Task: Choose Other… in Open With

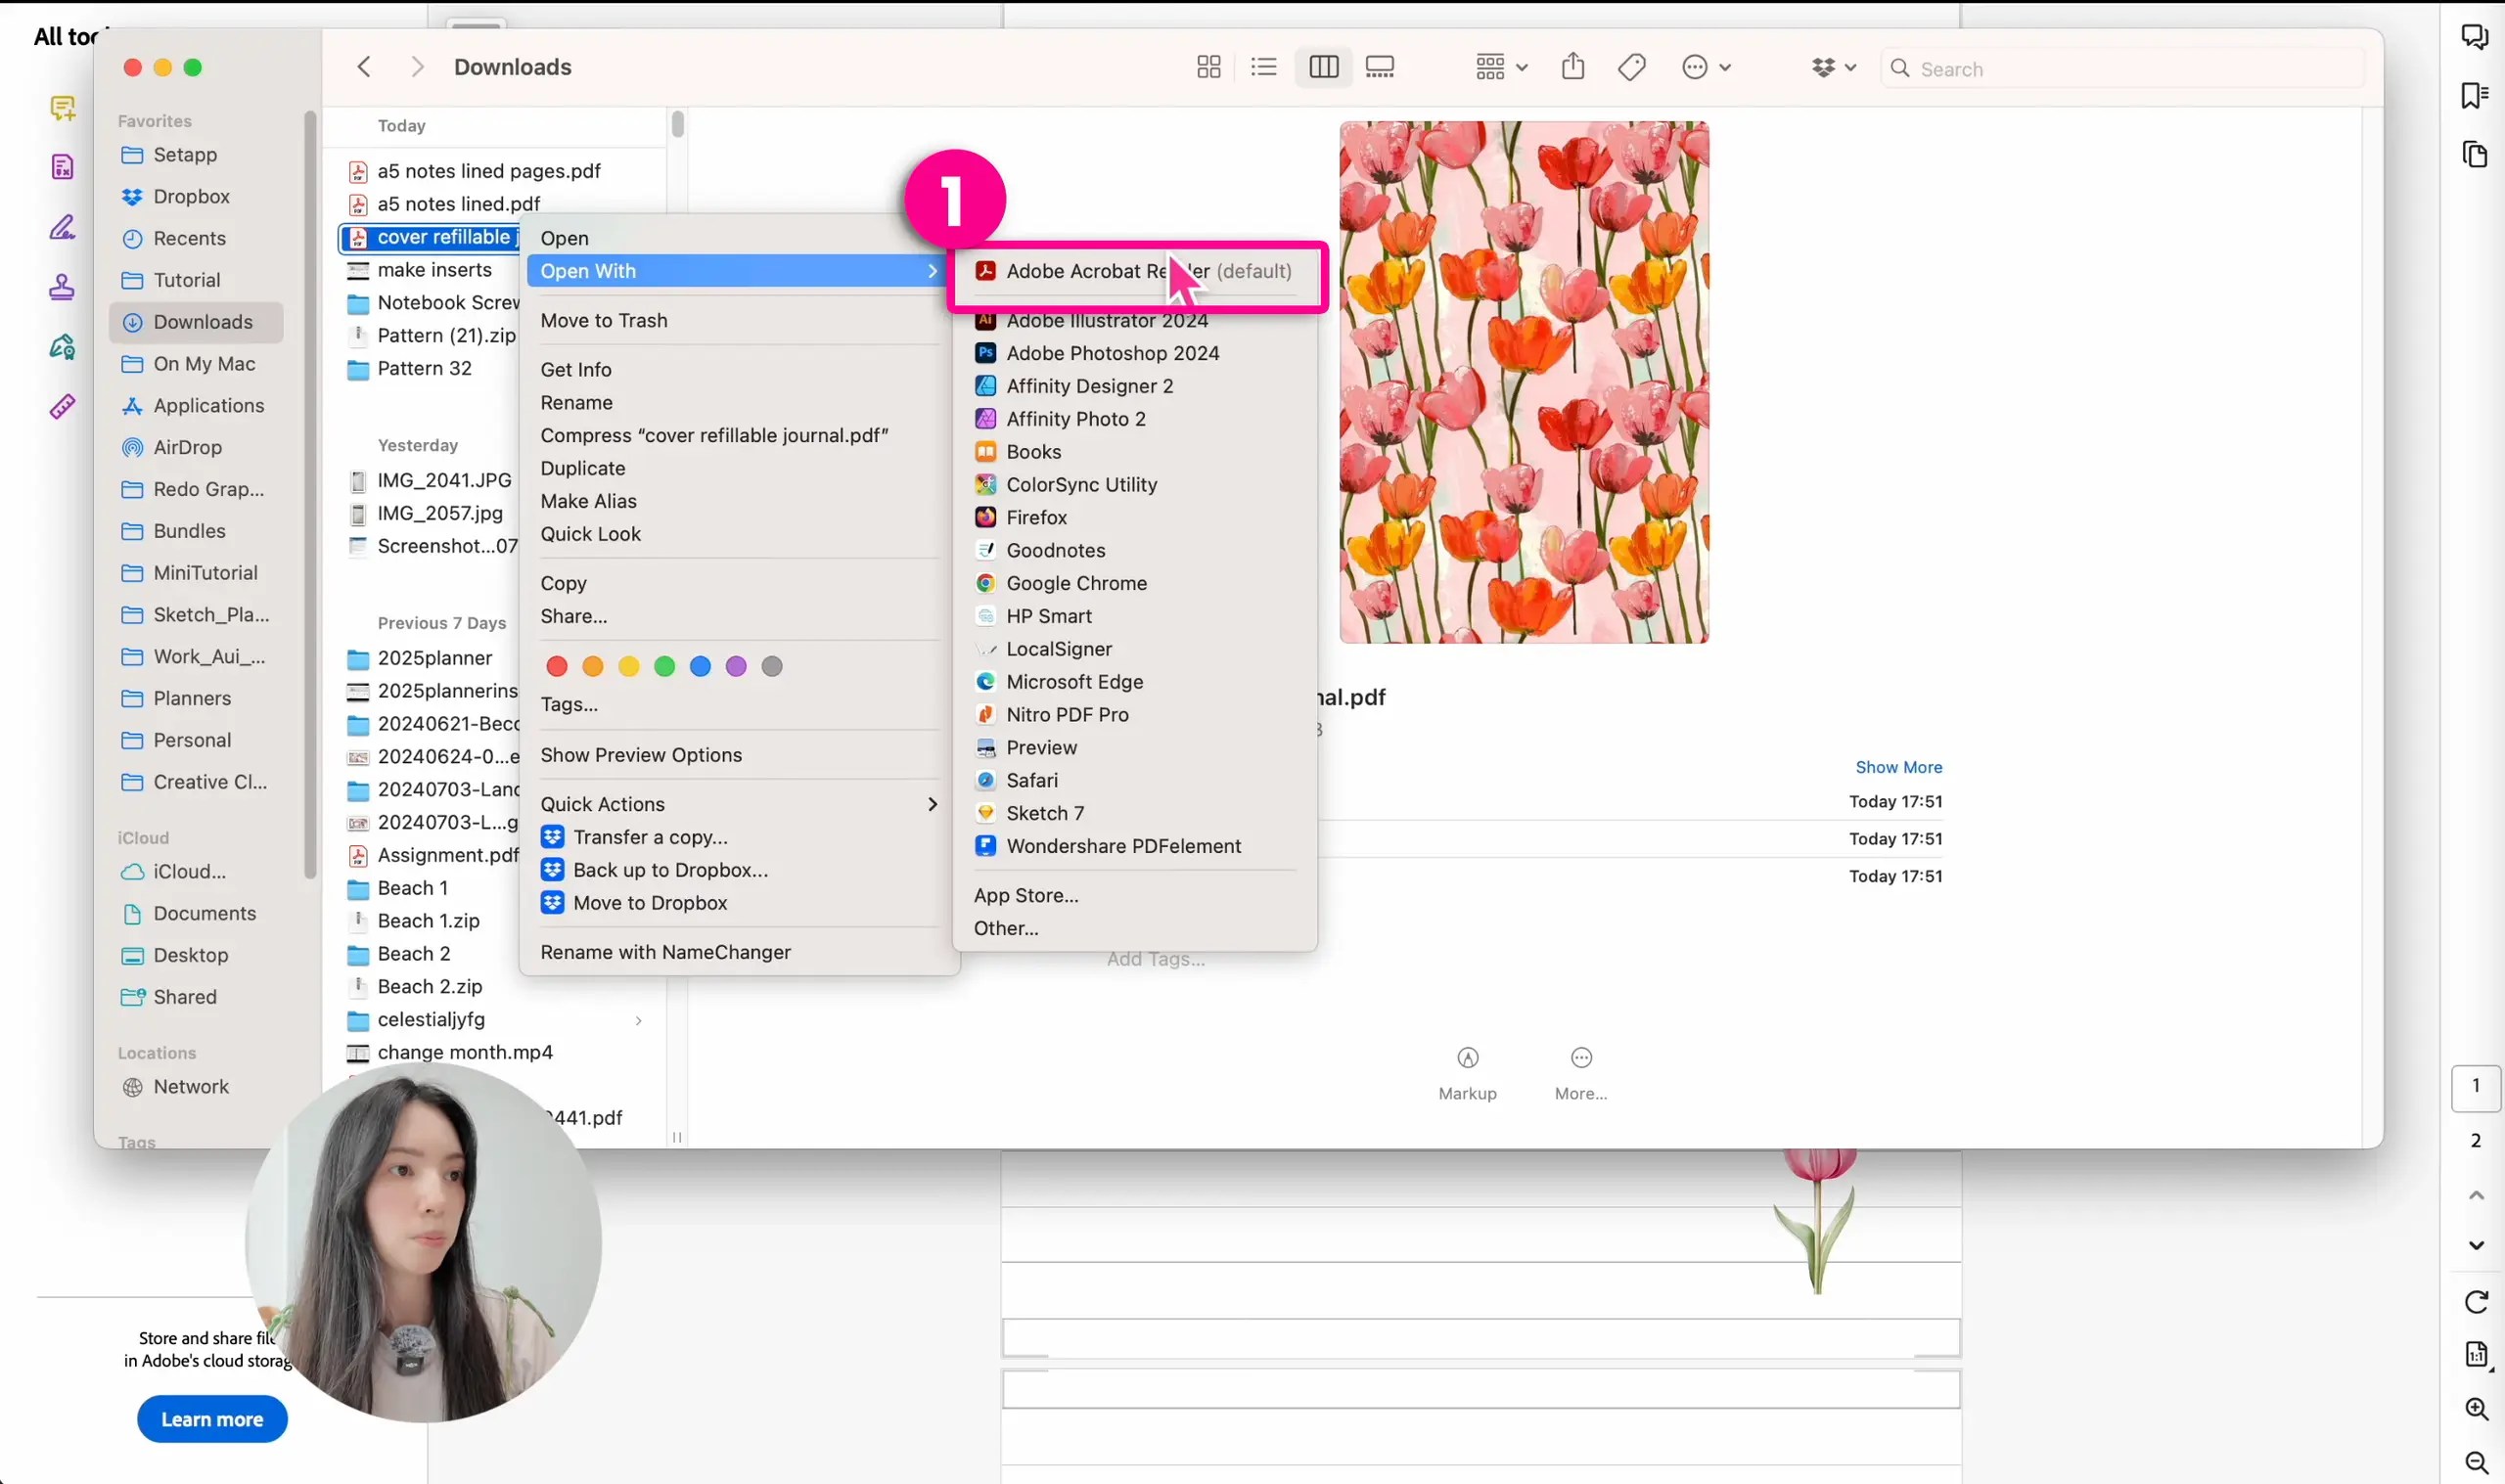Action: click(x=1135, y=928)
